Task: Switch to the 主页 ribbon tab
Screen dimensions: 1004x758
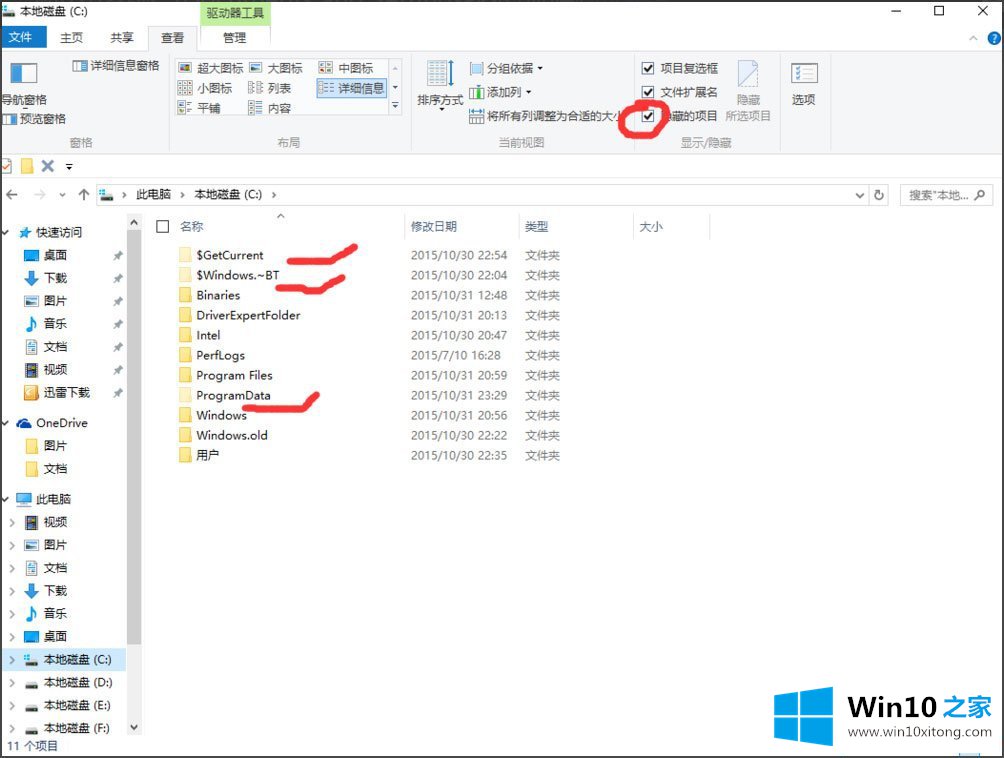Action: [x=72, y=38]
